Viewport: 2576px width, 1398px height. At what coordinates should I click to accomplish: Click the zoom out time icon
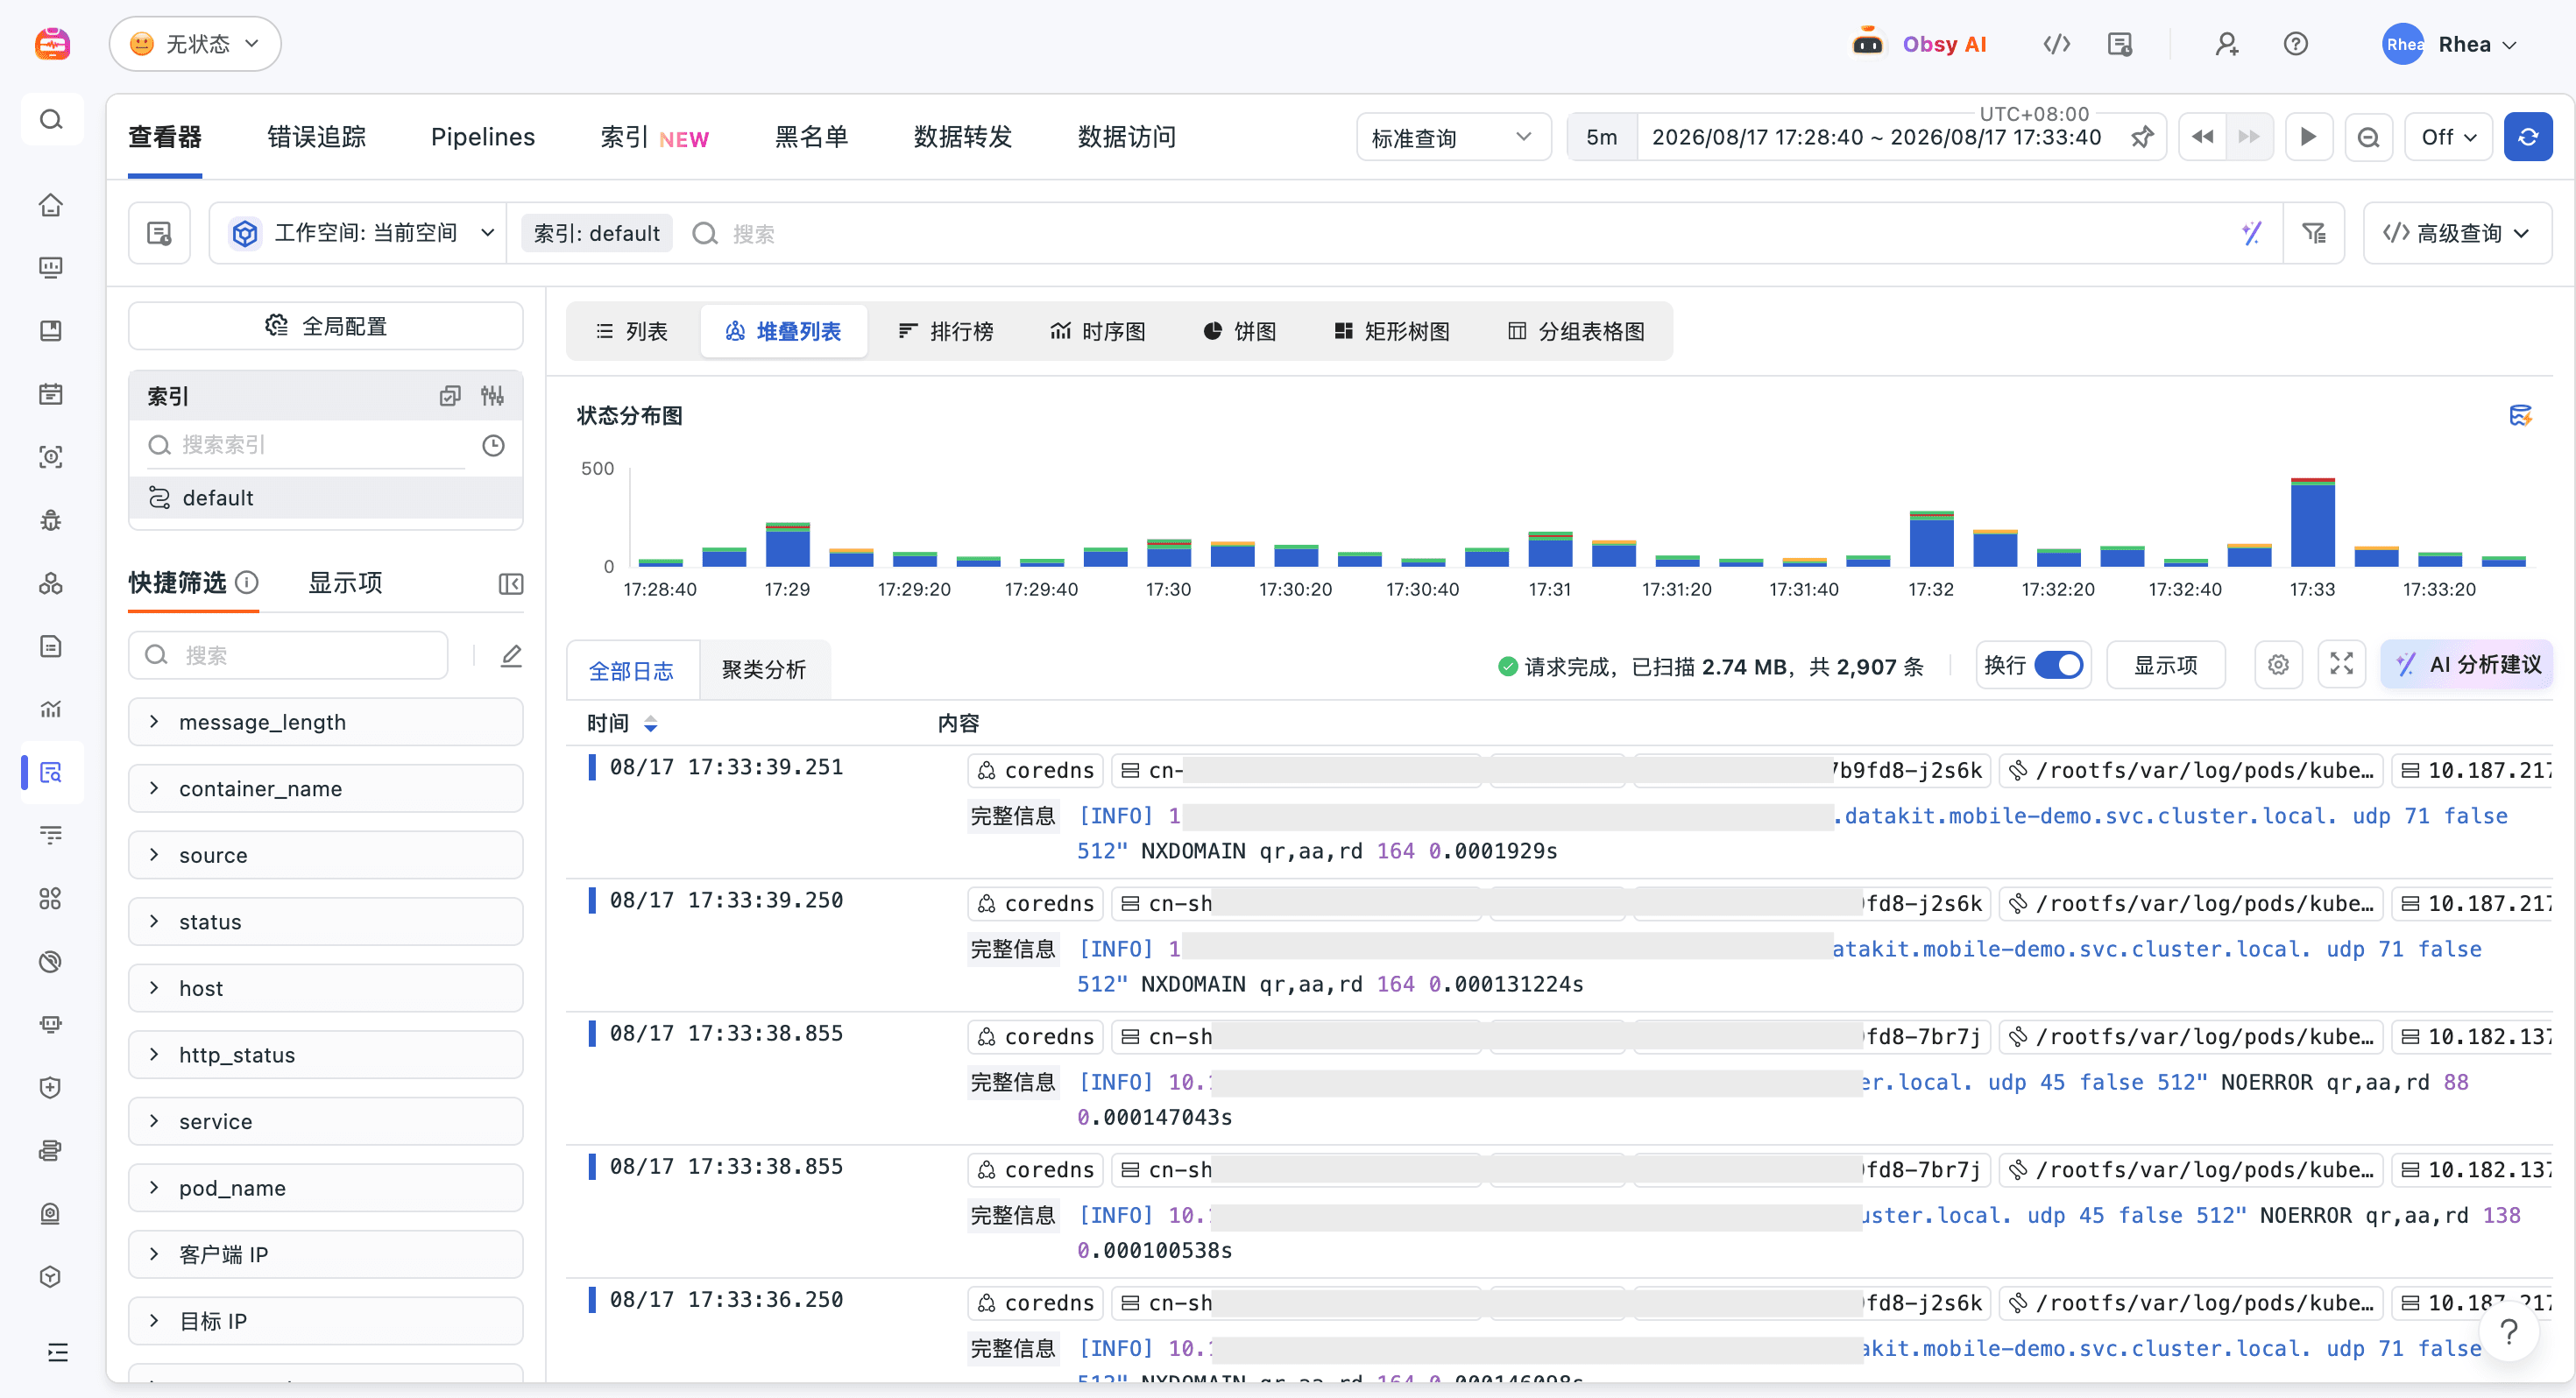pos(2368,137)
